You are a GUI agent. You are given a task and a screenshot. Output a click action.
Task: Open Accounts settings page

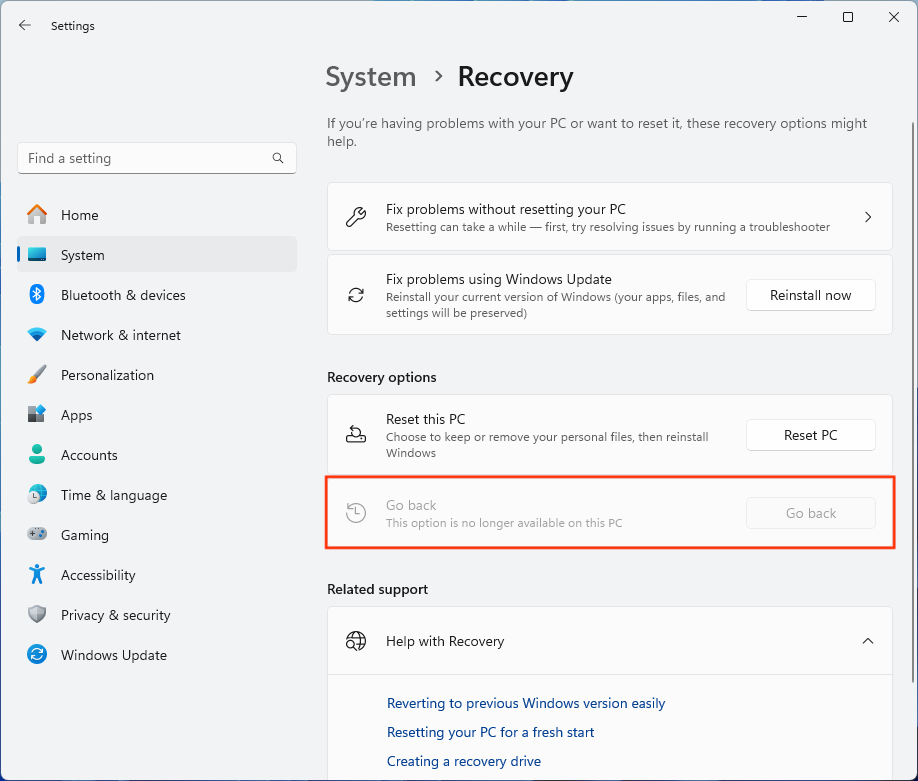click(89, 455)
